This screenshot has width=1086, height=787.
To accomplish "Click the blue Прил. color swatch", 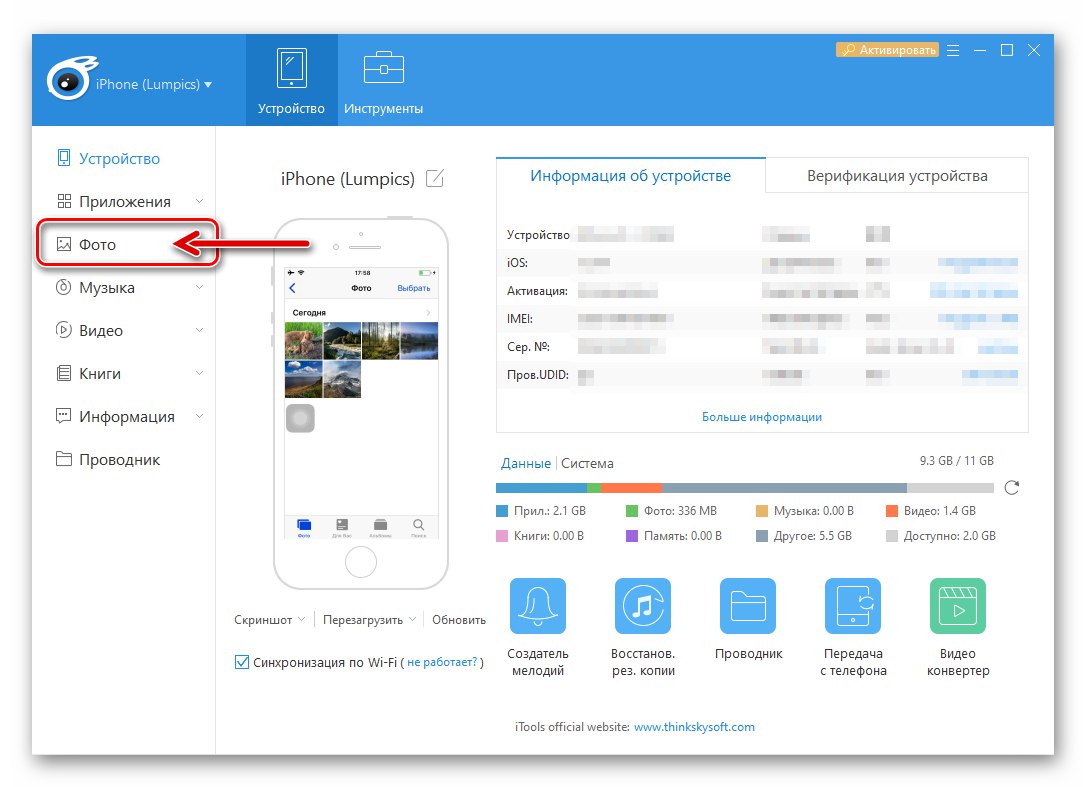I will [x=502, y=511].
